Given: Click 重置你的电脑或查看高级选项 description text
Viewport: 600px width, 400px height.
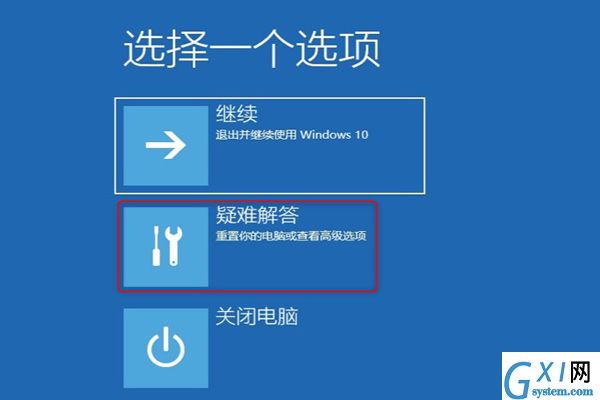Looking at the screenshot, I should (291, 235).
